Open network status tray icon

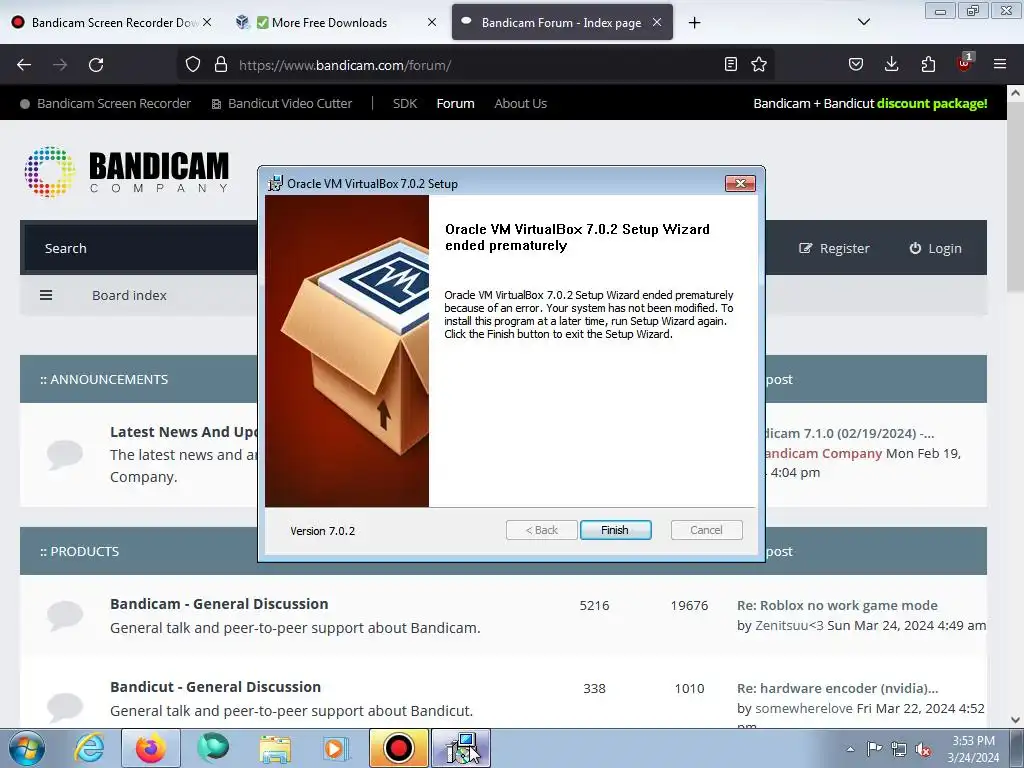click(899, 749)
